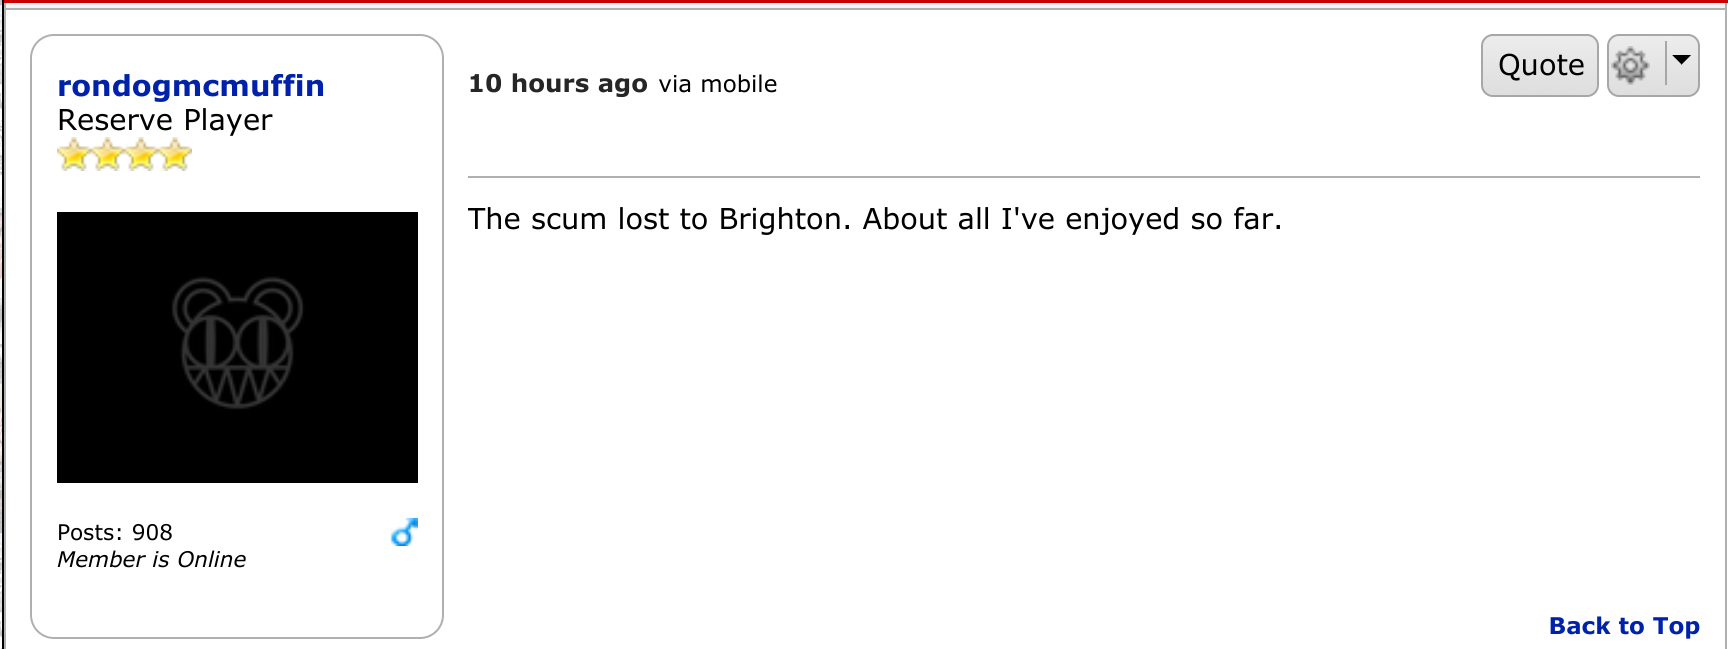Click the Quote button
The width and height of the screenshot is (1728, 649).
coord(1539,66)
